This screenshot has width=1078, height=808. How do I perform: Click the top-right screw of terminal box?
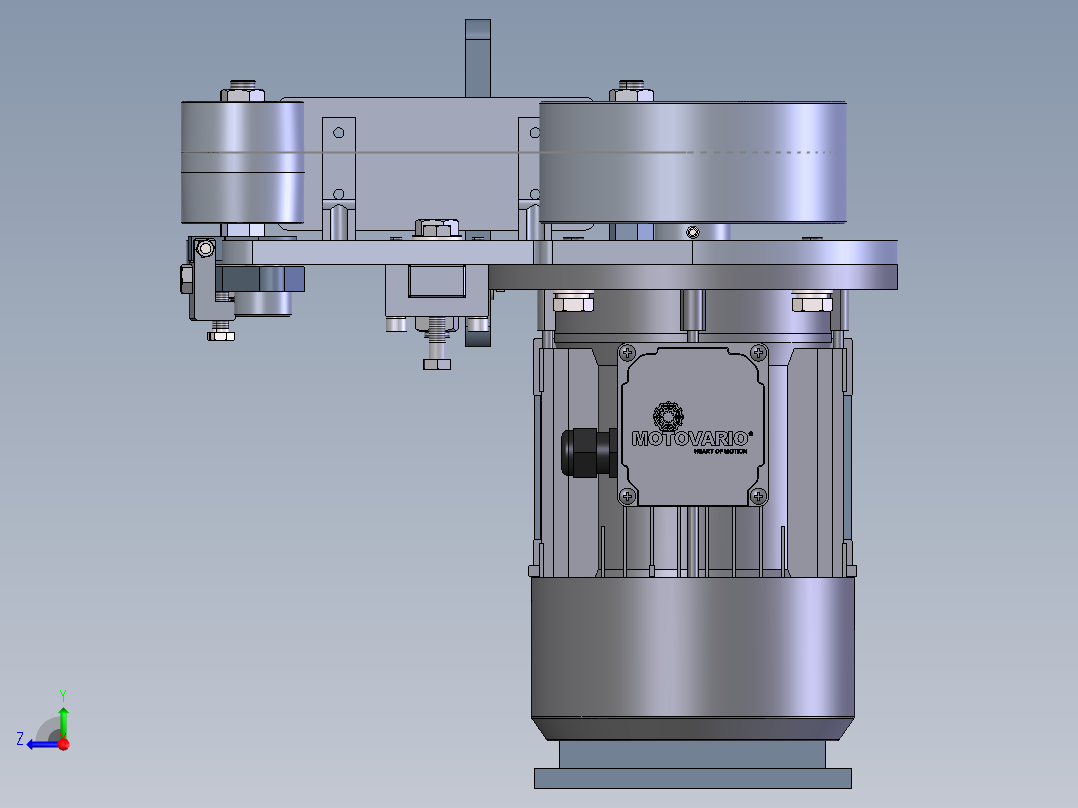[x=758, y=353]
